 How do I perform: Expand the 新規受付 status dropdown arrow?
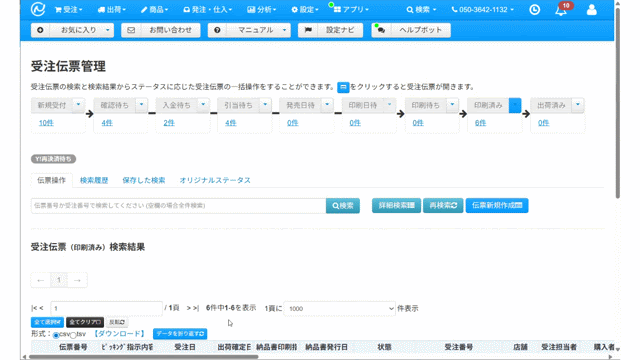point(78,105)
